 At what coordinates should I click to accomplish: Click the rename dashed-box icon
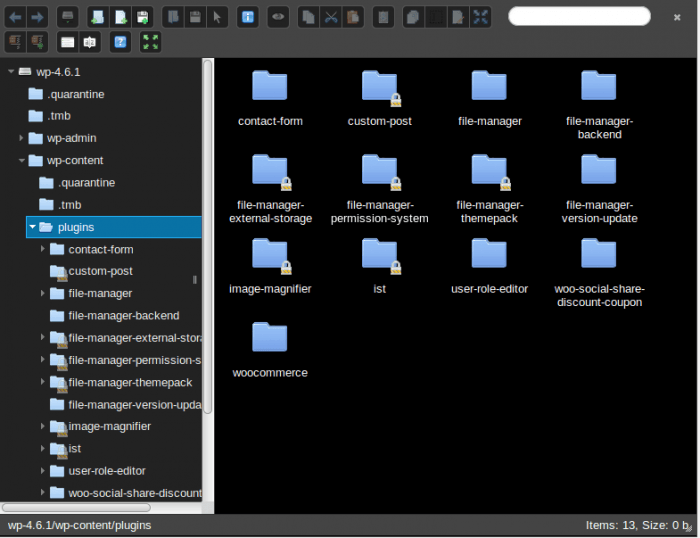pos(436,17)
